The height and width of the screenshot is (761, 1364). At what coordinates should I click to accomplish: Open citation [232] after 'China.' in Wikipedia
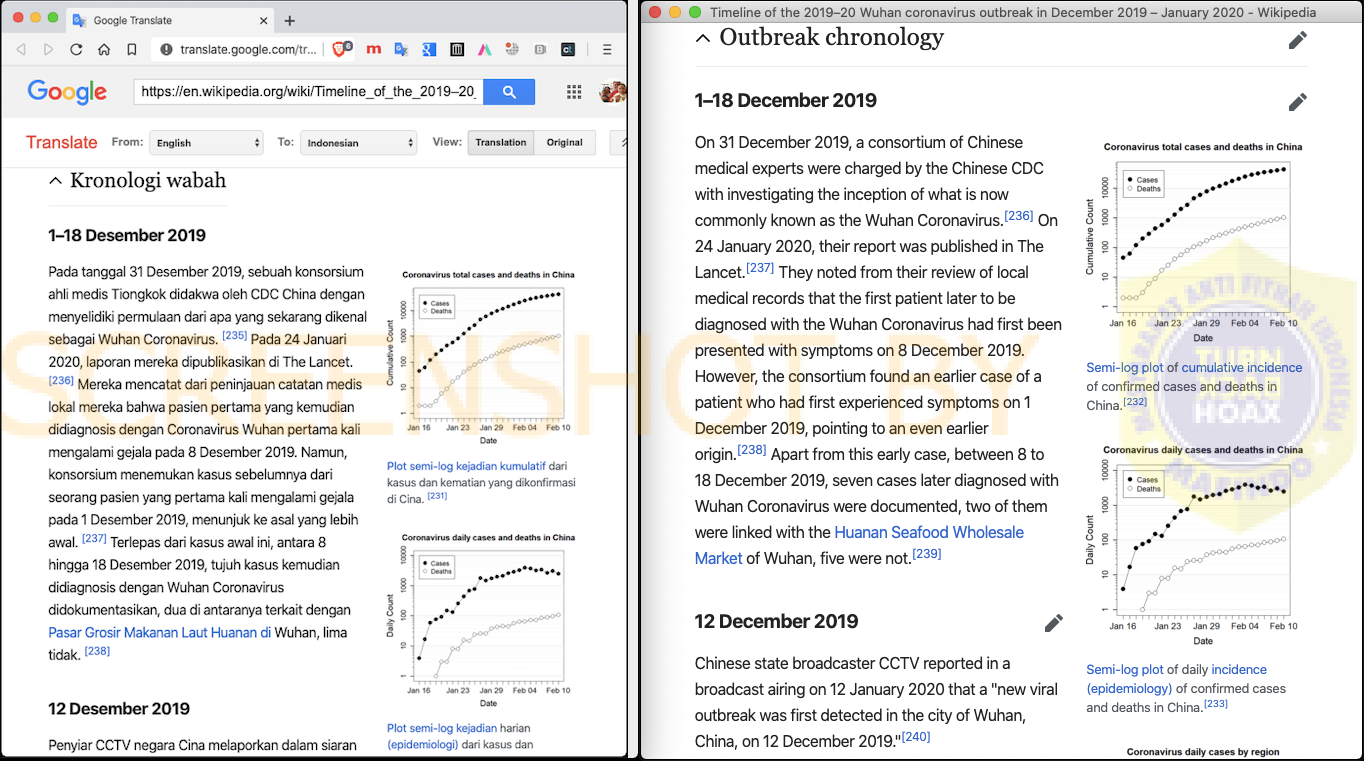pos(1135,401)
